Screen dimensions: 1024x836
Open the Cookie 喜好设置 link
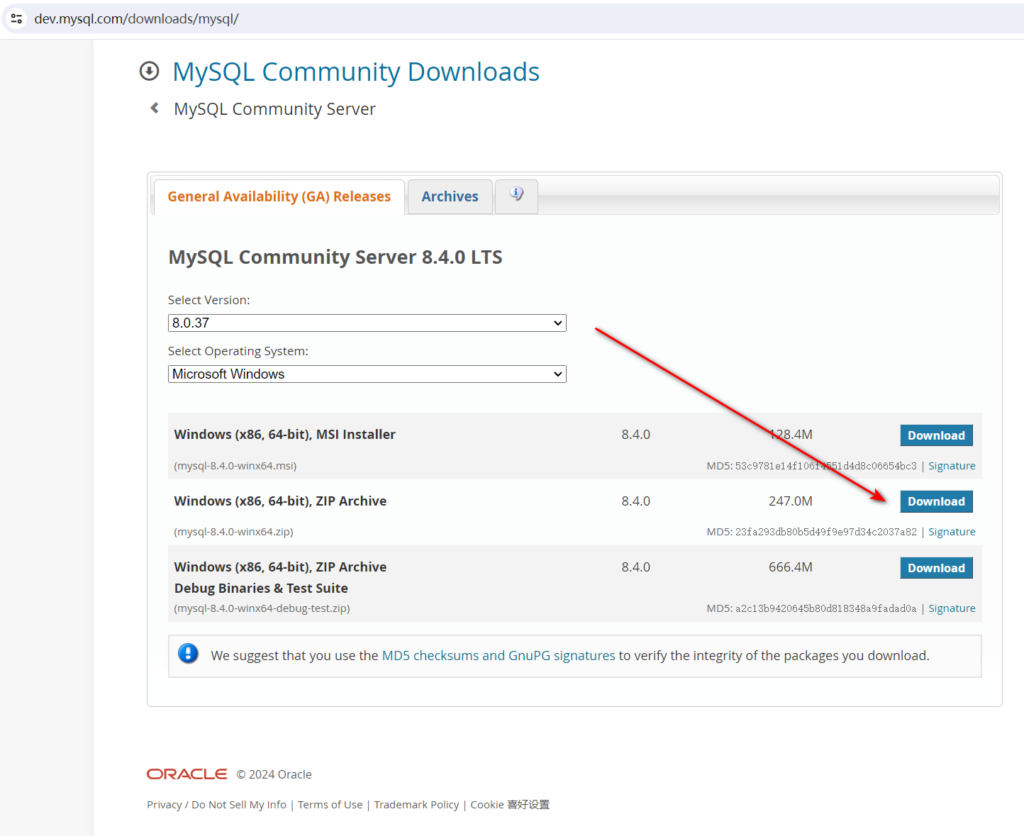pos(510,805)
